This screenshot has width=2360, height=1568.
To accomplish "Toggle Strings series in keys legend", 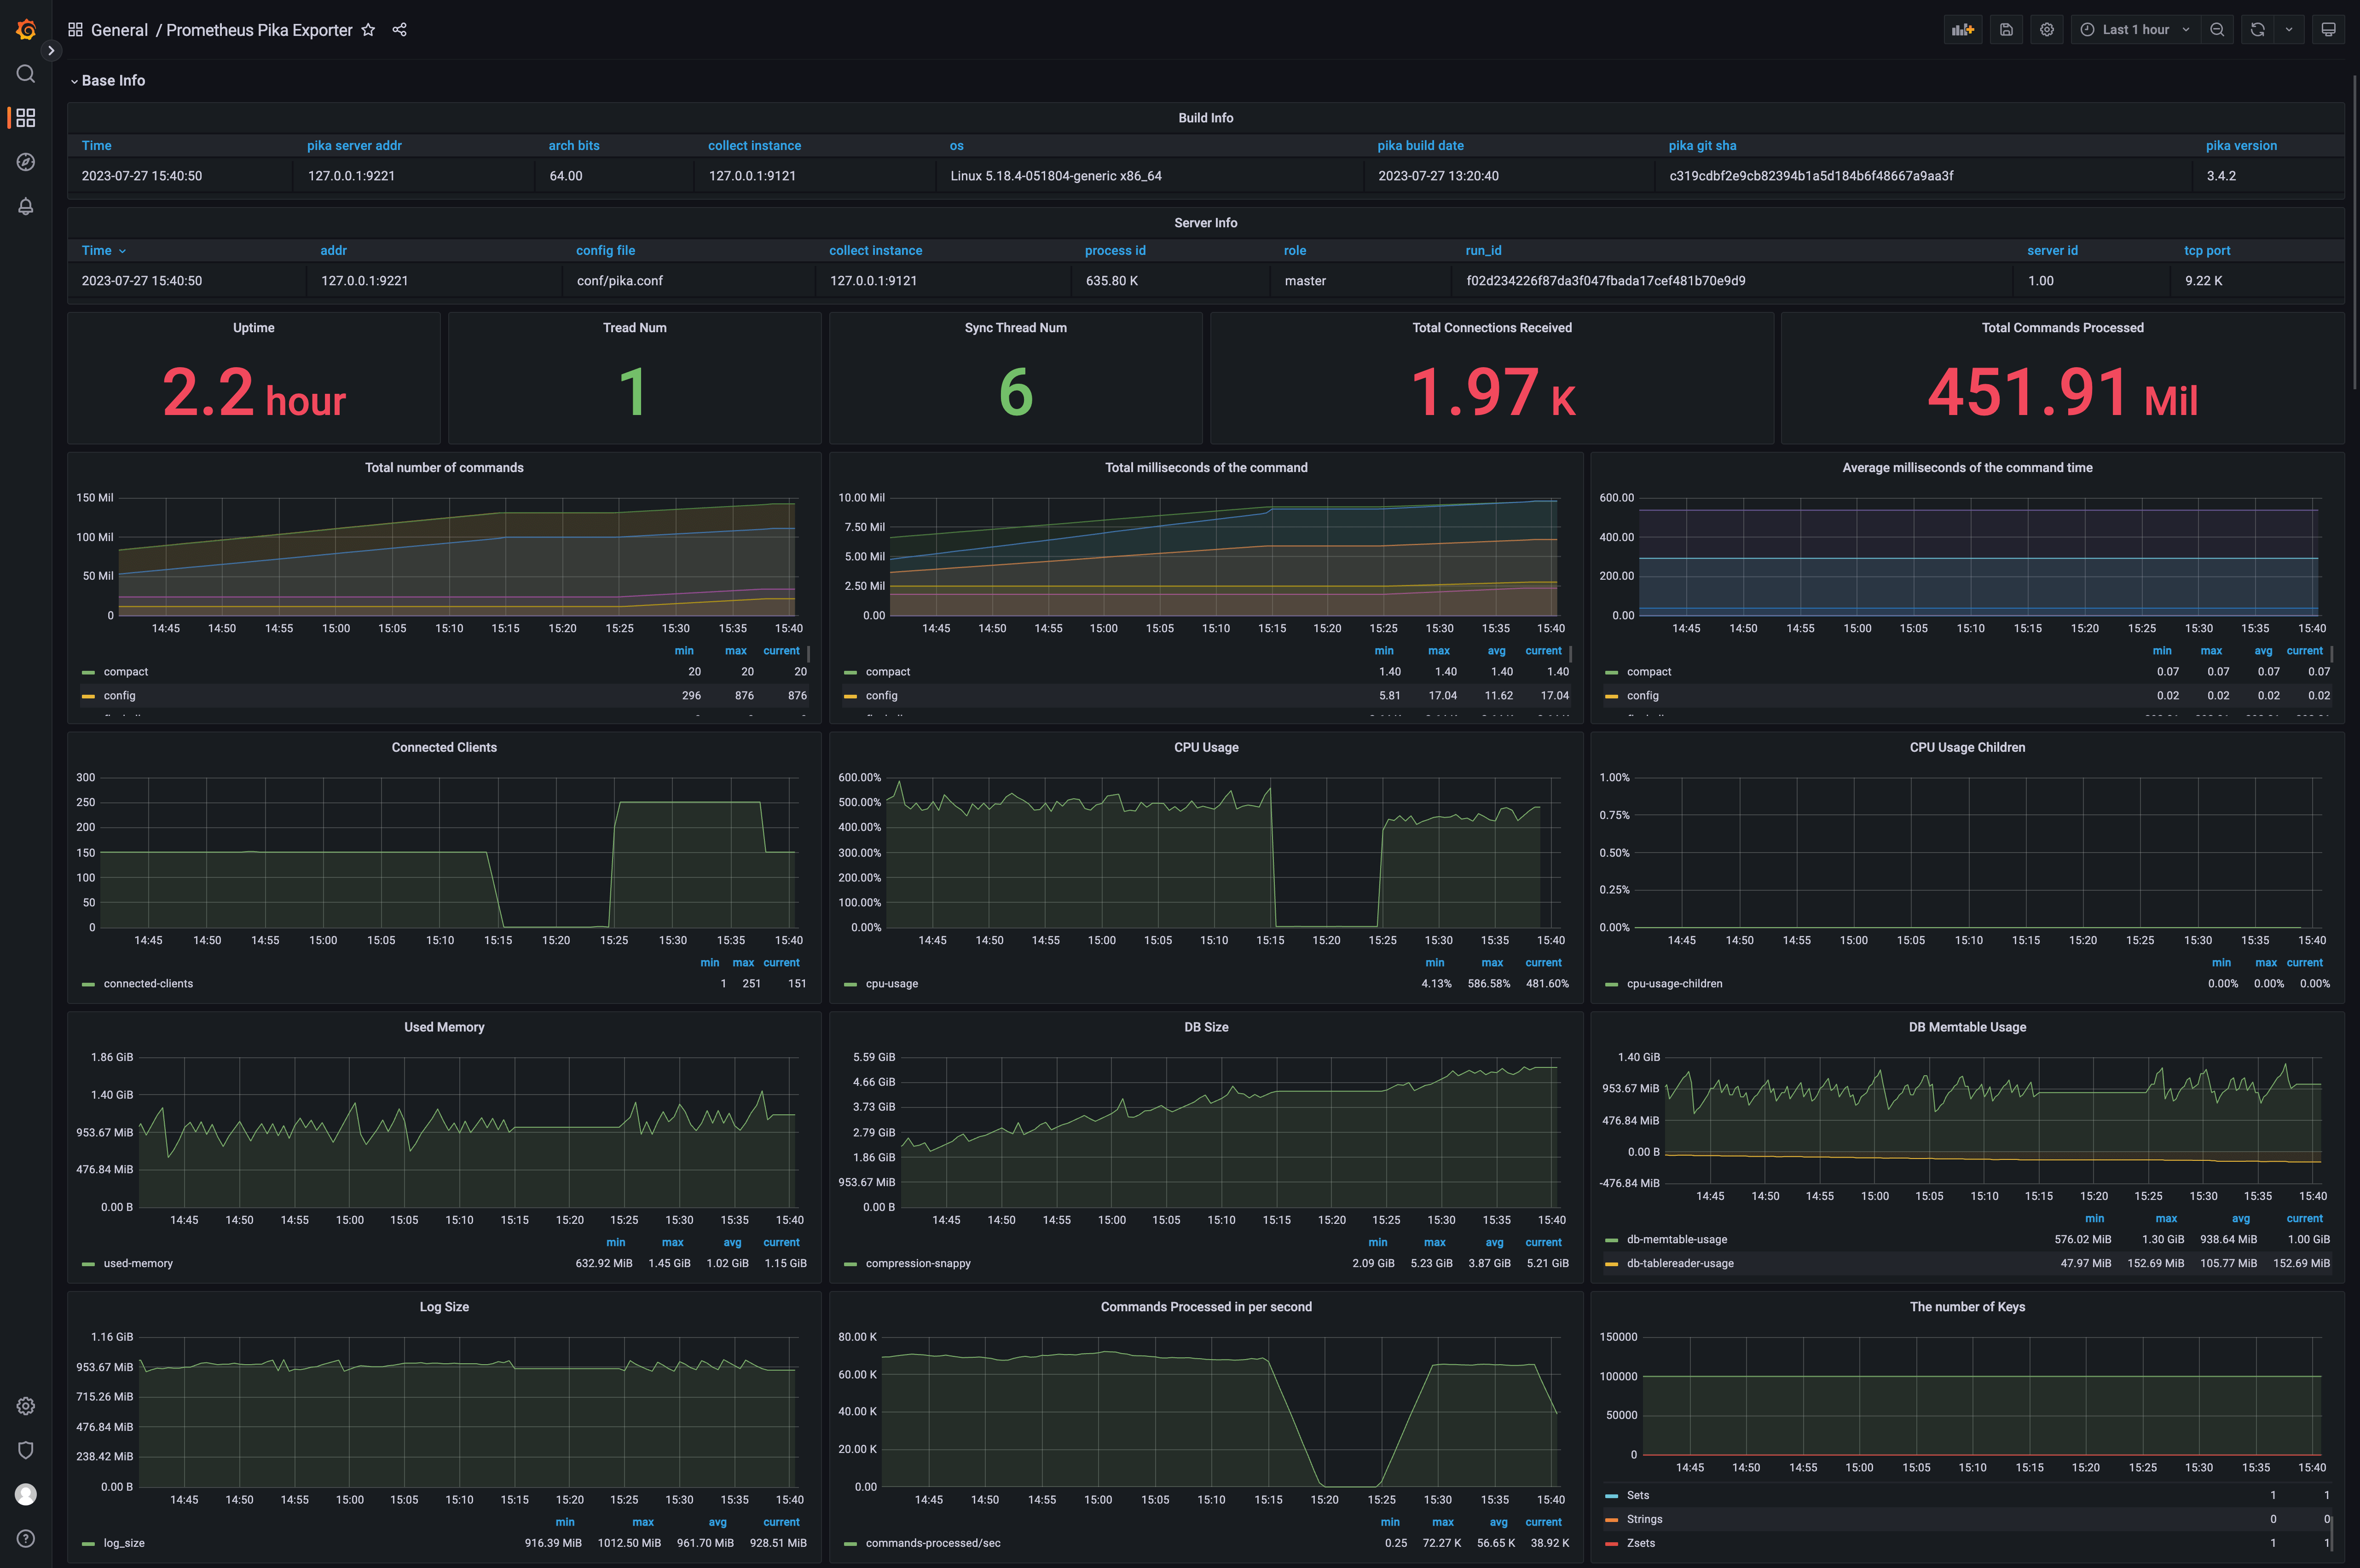I will (1644, 1520).
